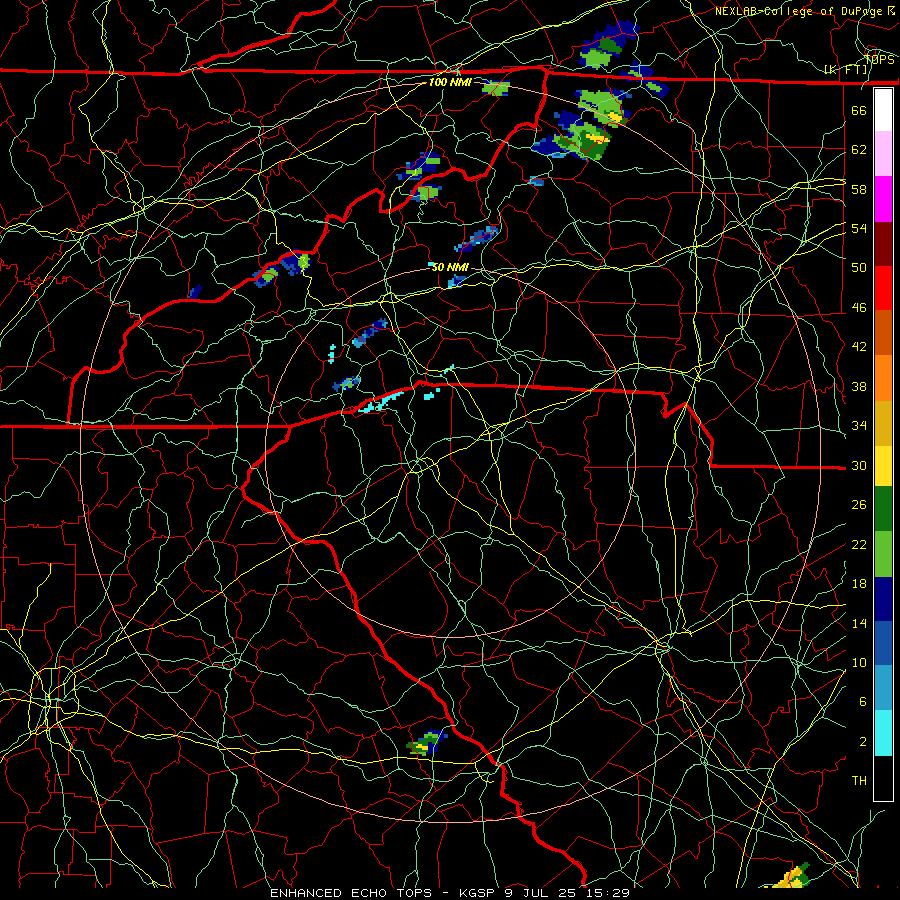Click the 42 value on the legend
Screen dimensions: 900x900
[x=859, y=347]
